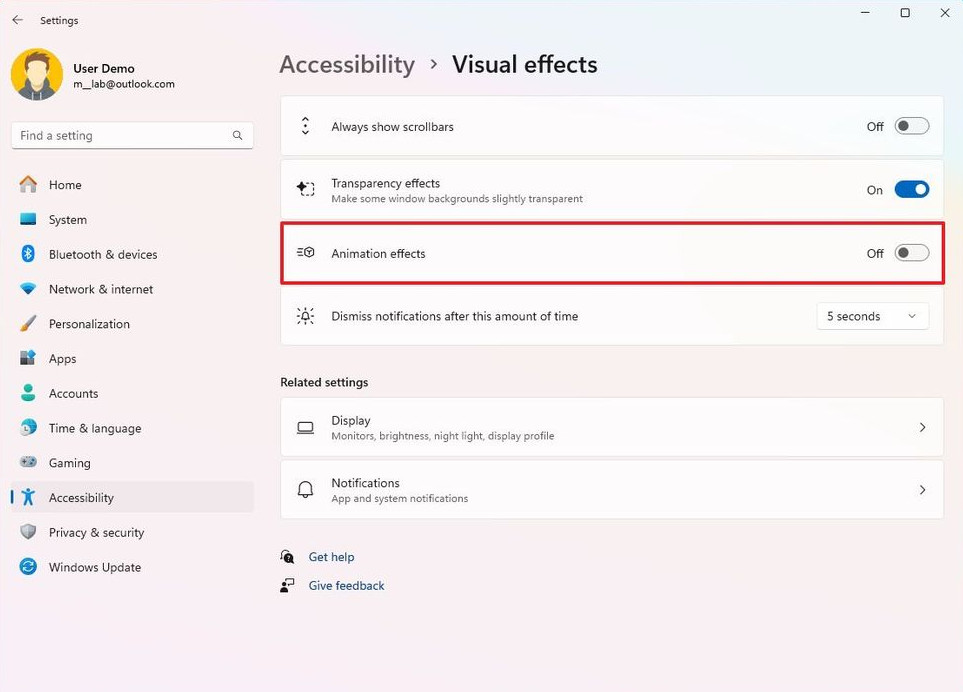
Task: Open the 5 seconds notification dropdown
Action: [x=872, y=316]
